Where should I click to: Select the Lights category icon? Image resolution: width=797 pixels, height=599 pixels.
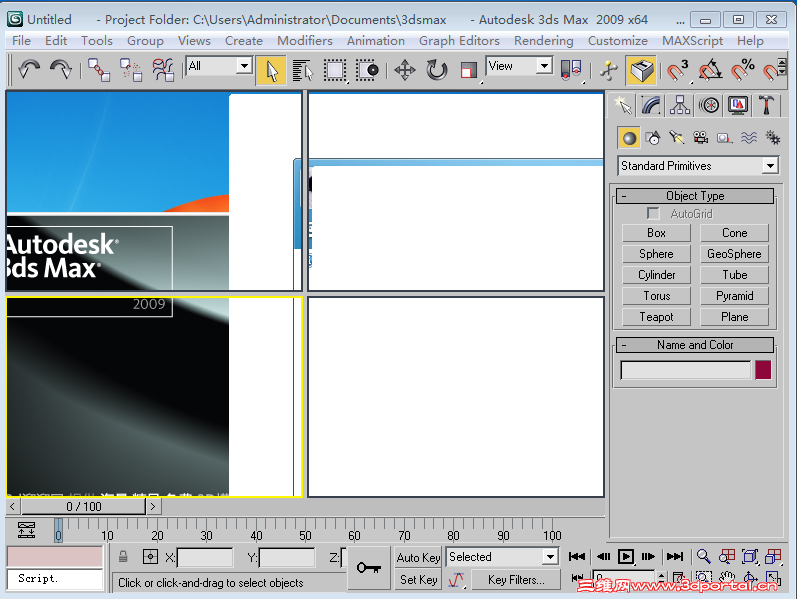677,138
